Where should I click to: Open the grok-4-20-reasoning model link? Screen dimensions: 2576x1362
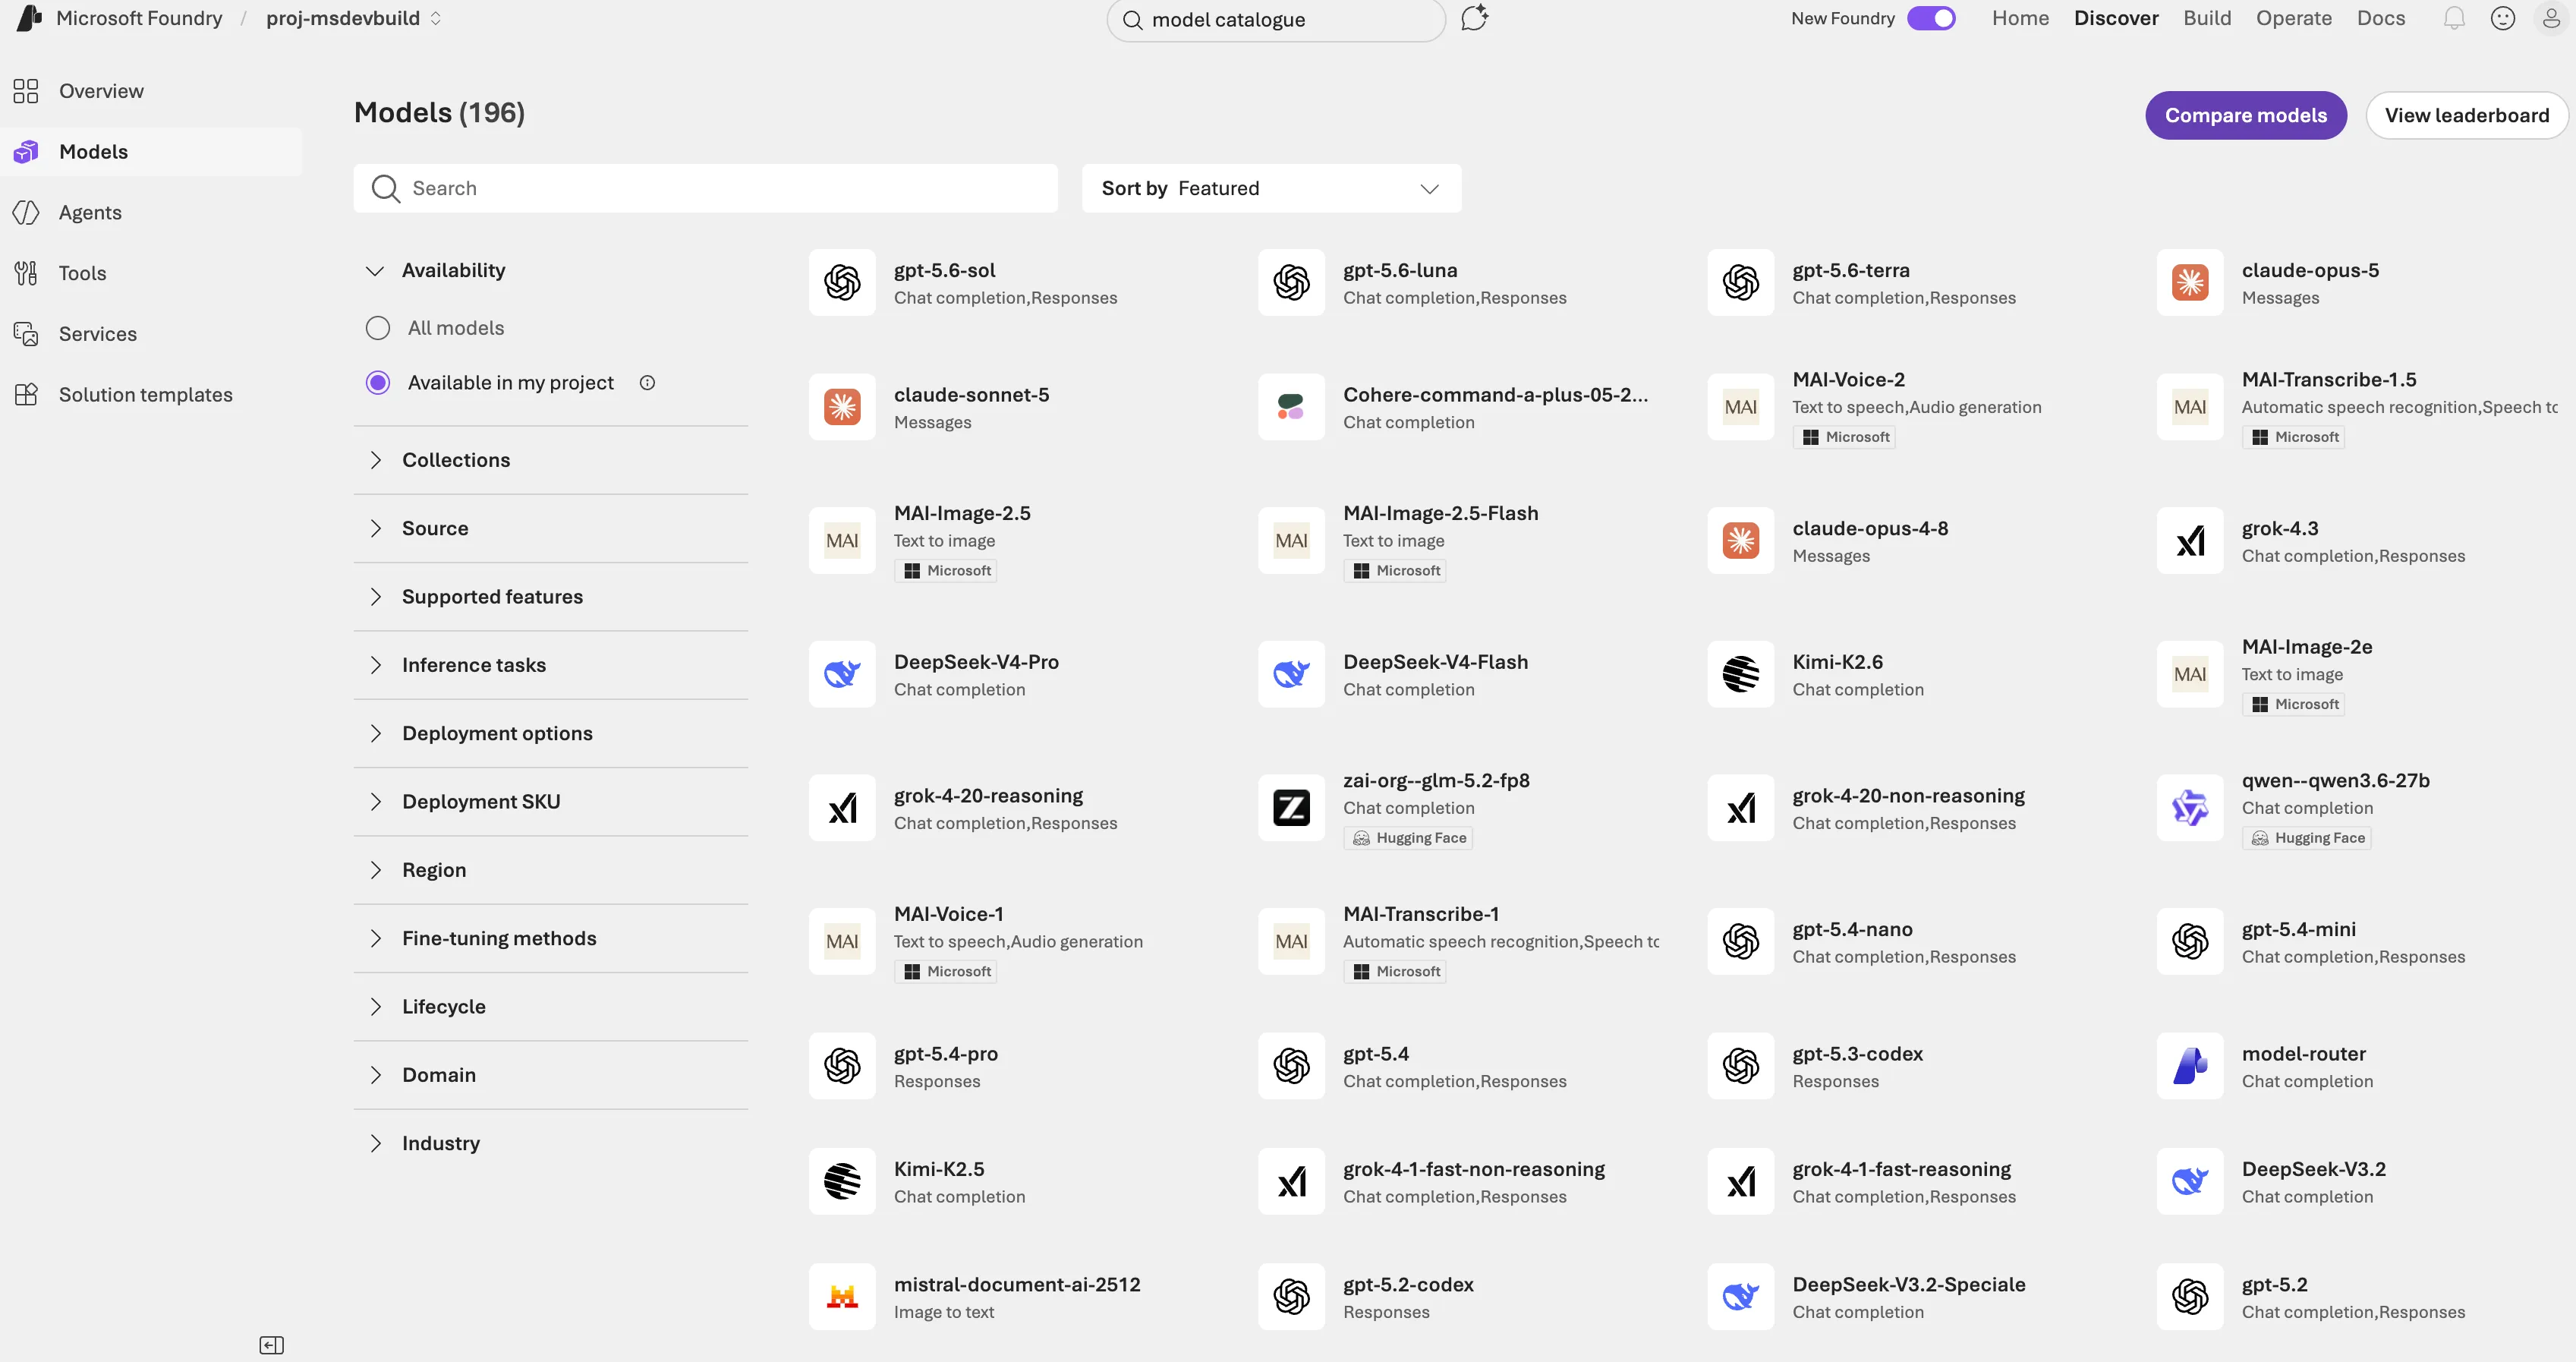989,796
